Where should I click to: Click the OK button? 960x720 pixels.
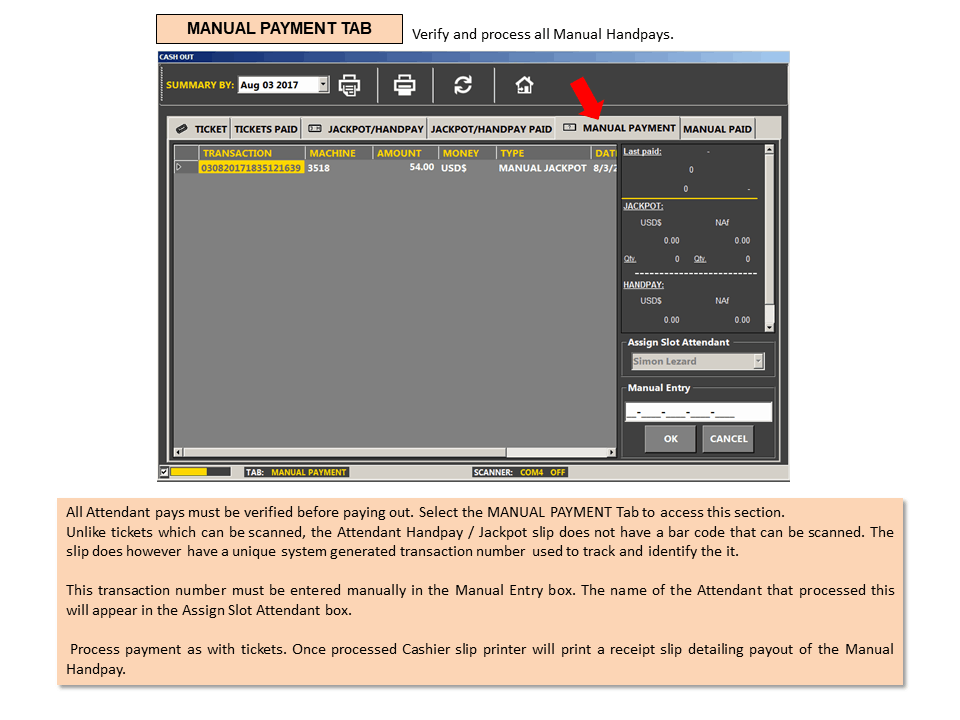coord(670,439)
